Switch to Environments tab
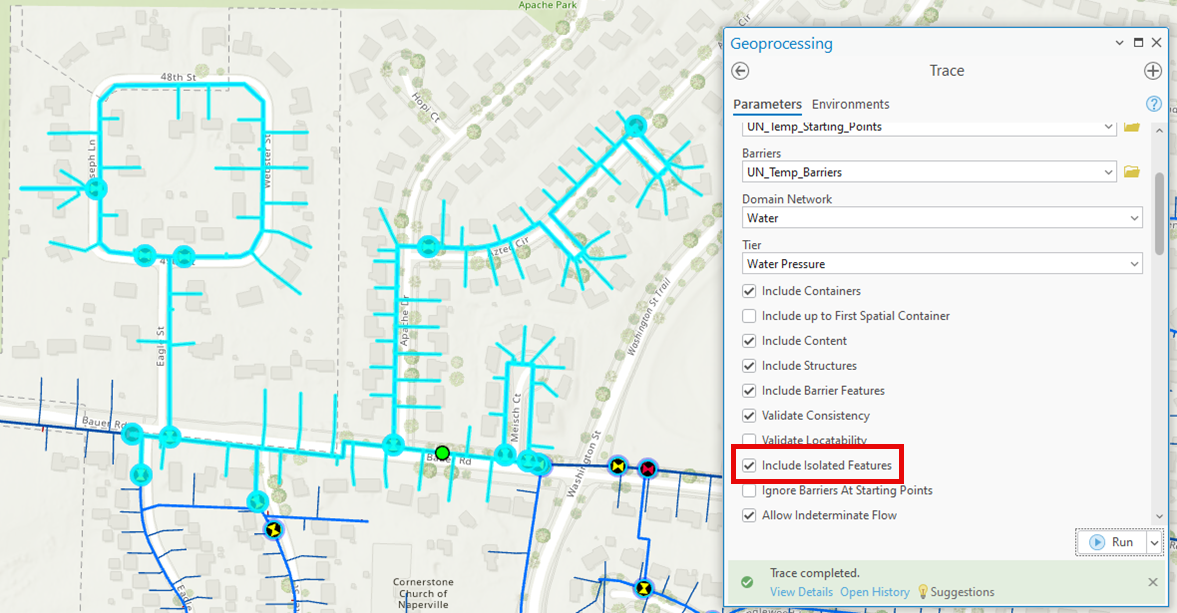 pos(850,104)
